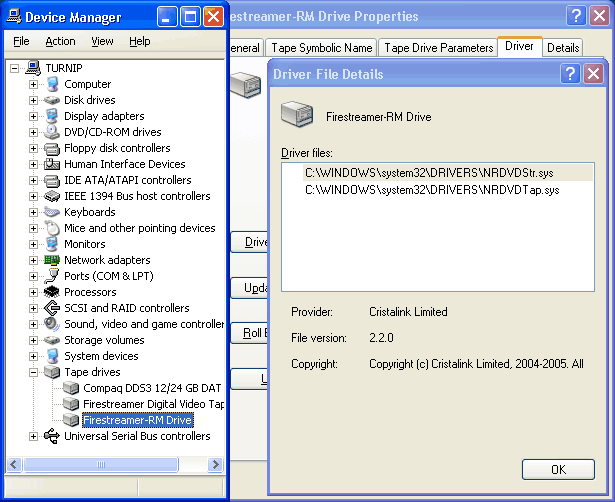This screenshot has width=615, height=502.
Task: Collapse the TURNIP root node
Action: (15, 69)
